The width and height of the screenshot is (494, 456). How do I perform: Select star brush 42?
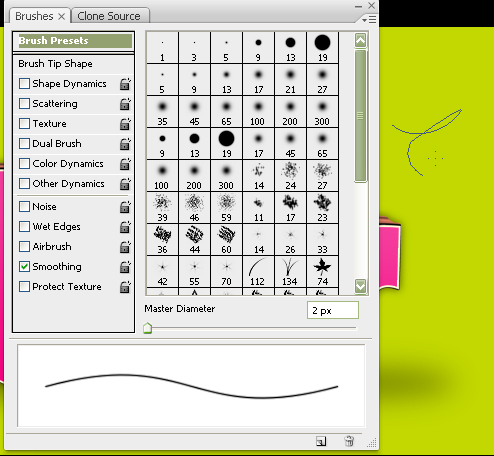(x=162, y=272)
